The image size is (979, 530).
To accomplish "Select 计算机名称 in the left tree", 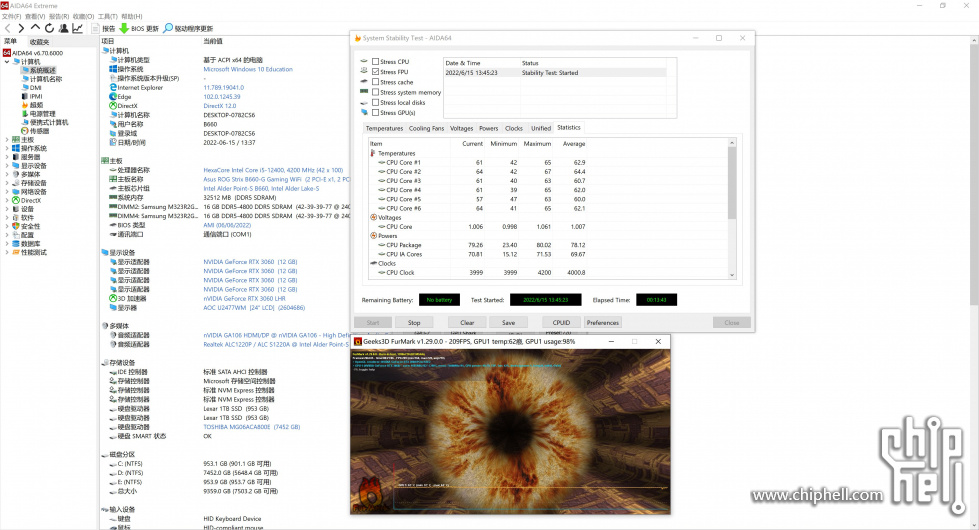I will (x=42, y=79).
